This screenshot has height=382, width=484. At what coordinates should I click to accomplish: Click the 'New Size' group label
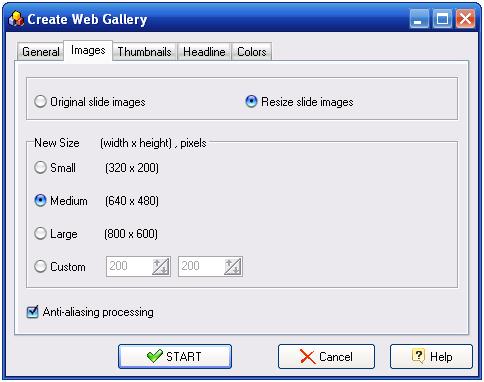[x=57, y=143]
